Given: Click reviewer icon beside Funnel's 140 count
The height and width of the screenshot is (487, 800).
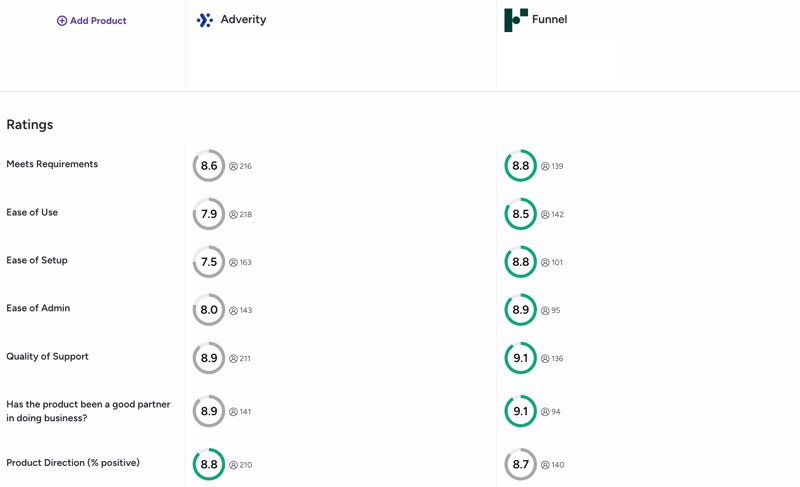Looking at the screenshot, I should coord(546,465).
